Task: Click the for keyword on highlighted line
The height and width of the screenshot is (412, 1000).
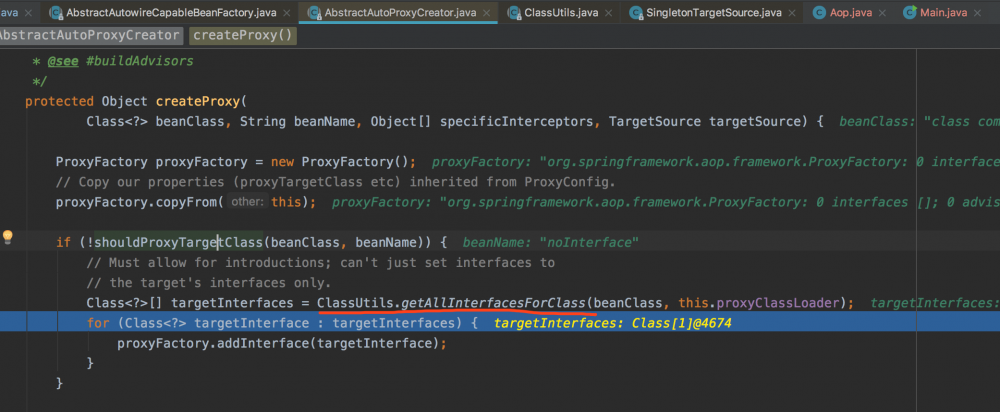Action: 98,323
